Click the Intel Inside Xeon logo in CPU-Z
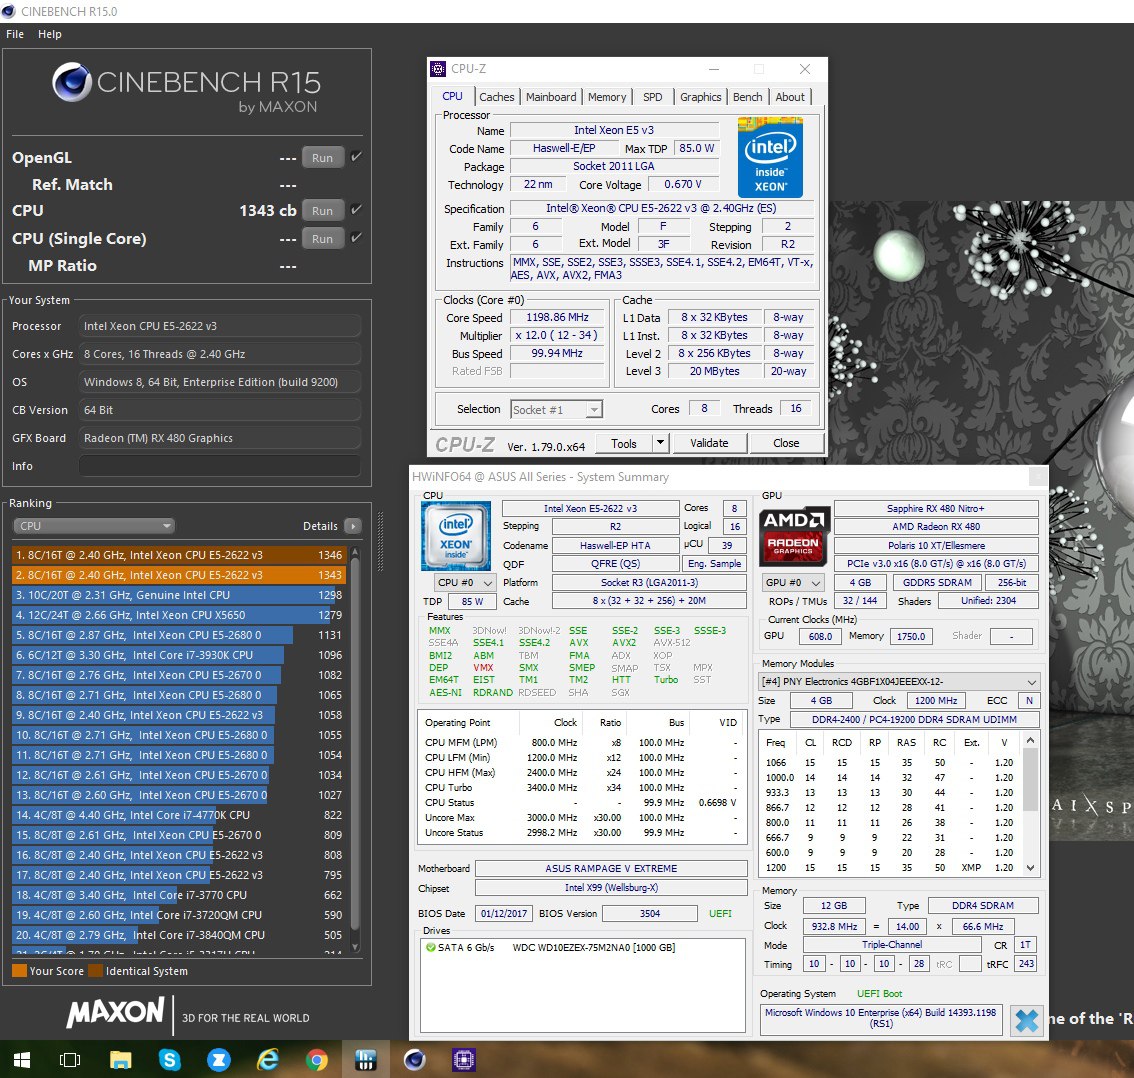 pyautogui.click(x=770, y=157)
